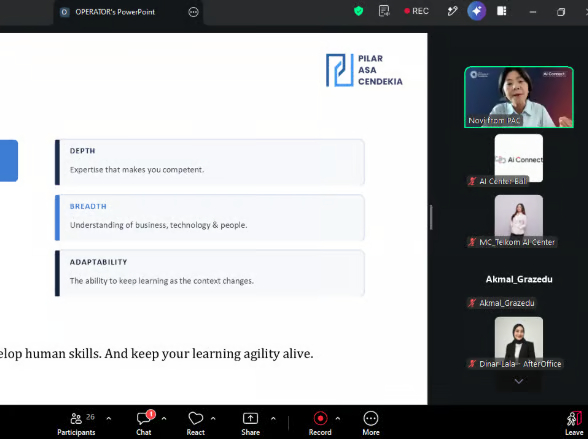Click the Pilar Asa Cendekia logo
This screenshot has width=588, height=439.
[x=364, y=70]
